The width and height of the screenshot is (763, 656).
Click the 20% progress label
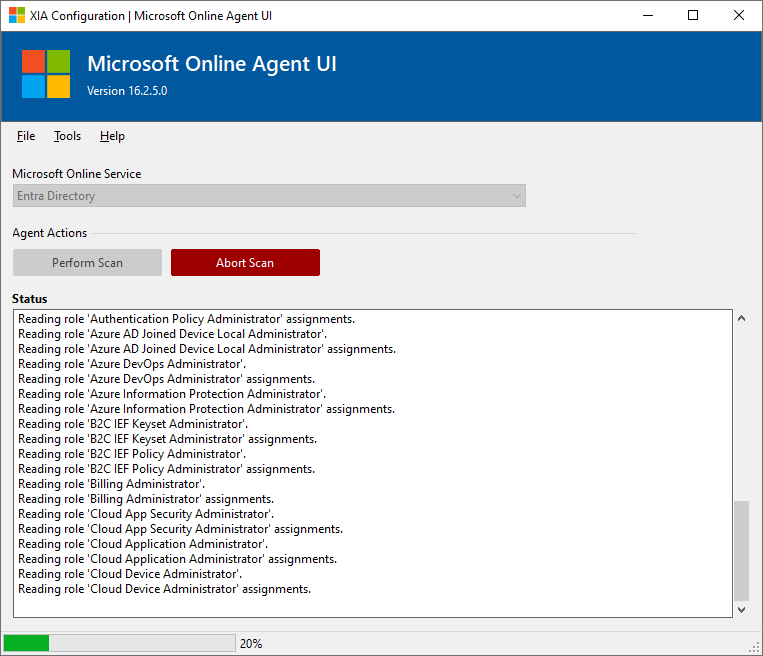pyautogui.click(x=251, y=644)
